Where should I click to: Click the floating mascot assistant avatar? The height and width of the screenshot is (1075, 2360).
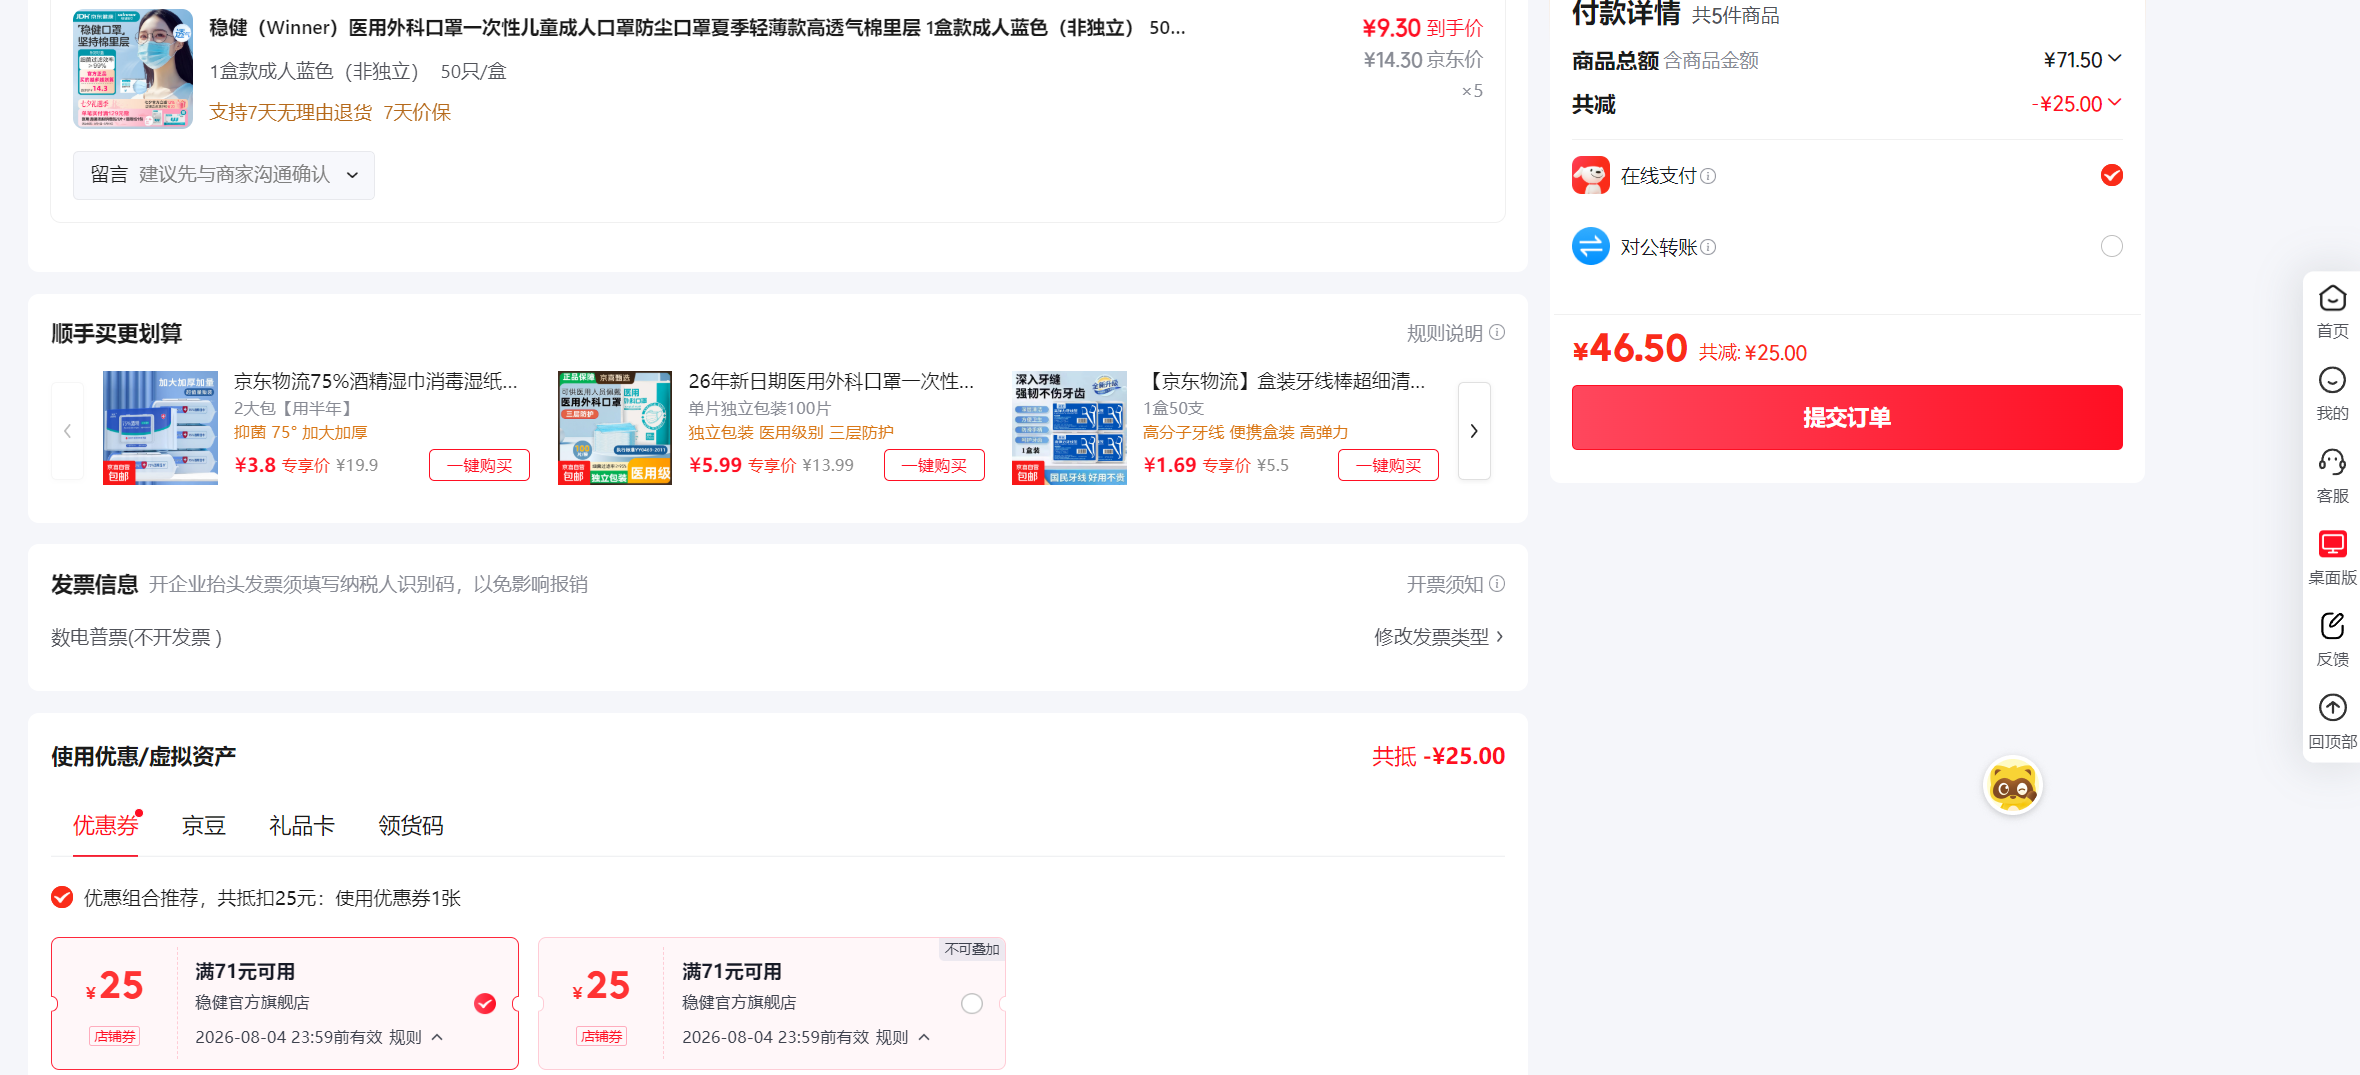[x=2012, y=786]
